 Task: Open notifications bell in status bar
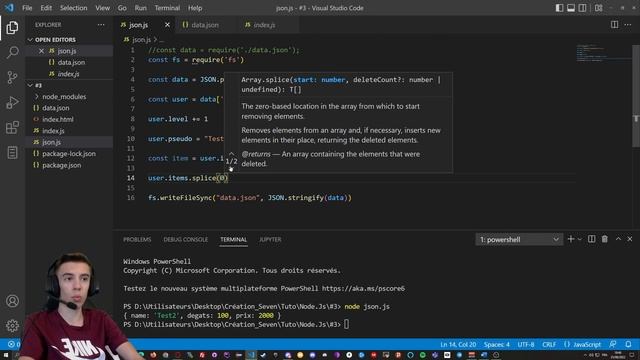[x=629, y=344]
